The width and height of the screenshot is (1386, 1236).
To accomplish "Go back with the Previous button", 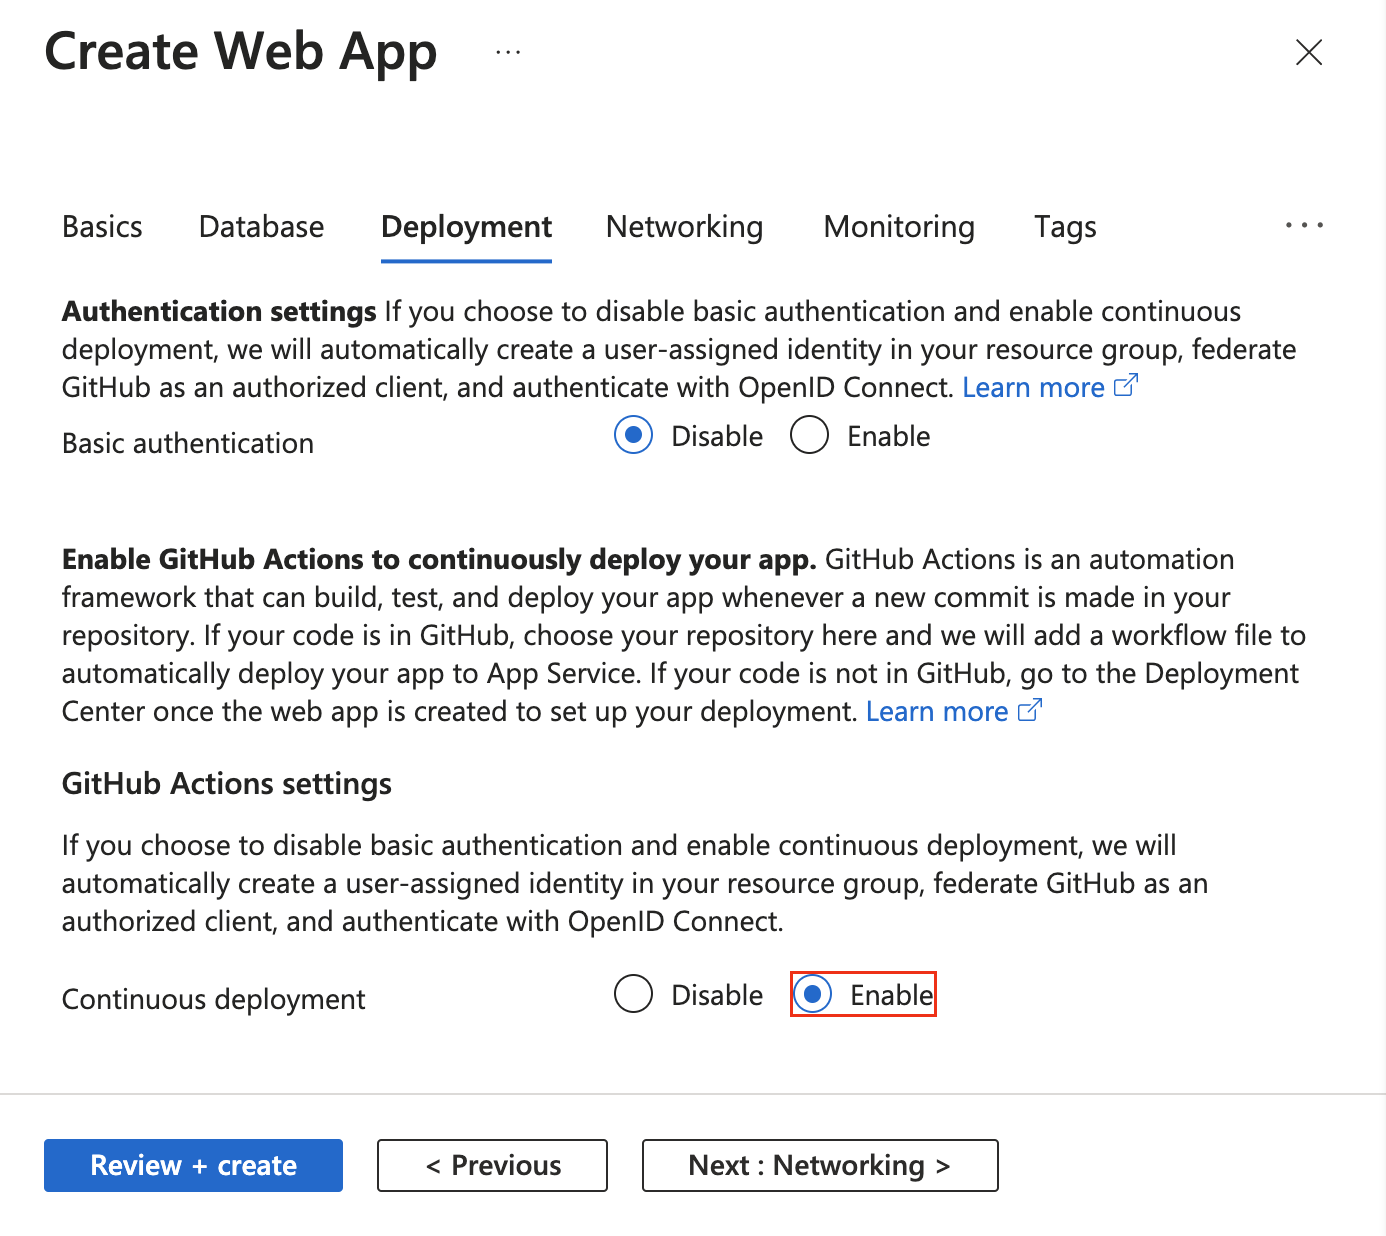I will [x=492, y=1165].
